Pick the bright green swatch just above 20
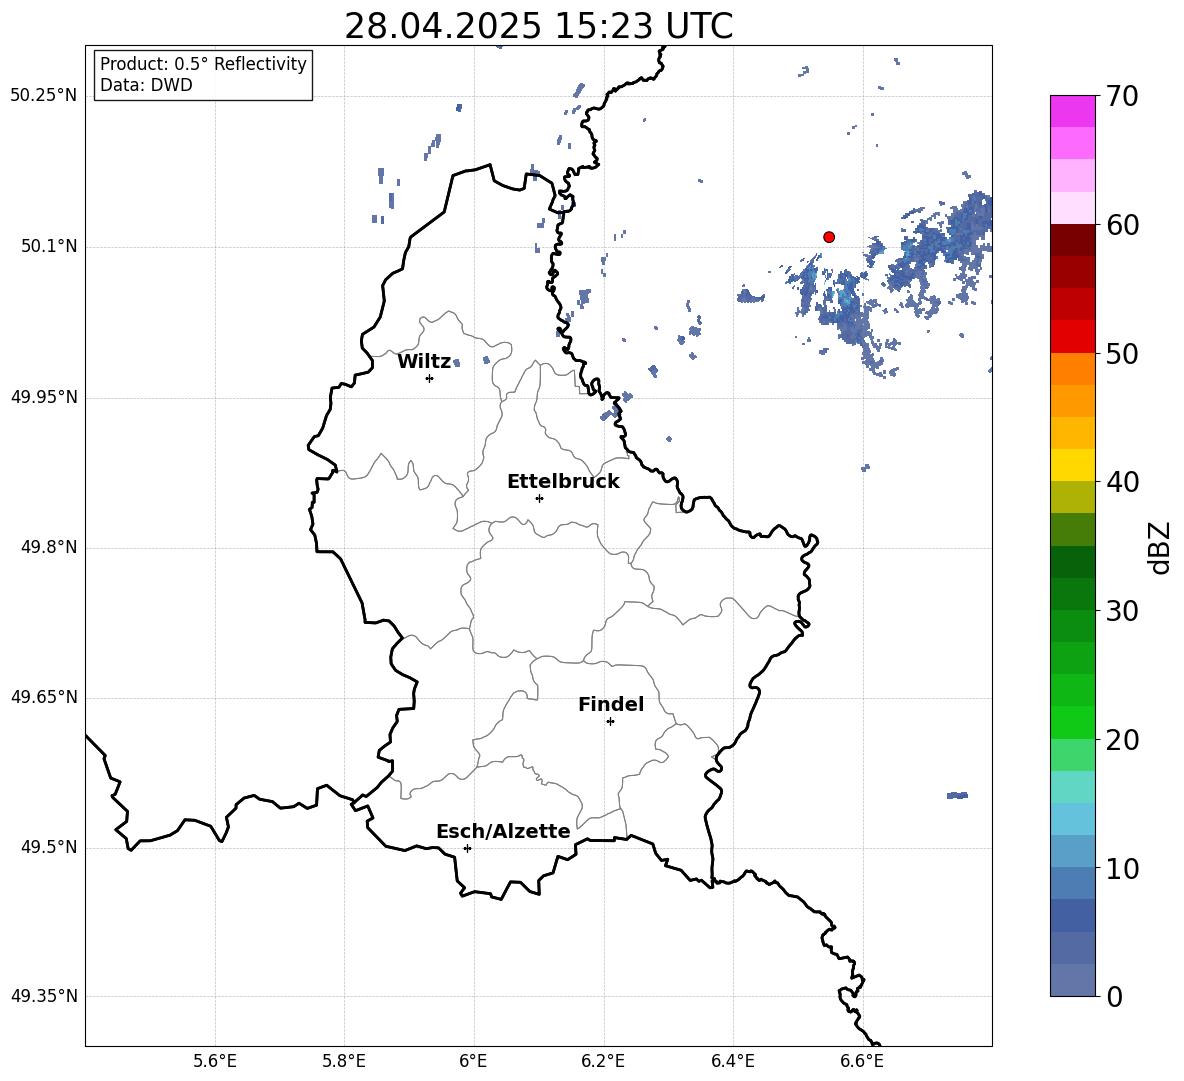This screenshot has width=1184, height=1081. coord(1073,722)
